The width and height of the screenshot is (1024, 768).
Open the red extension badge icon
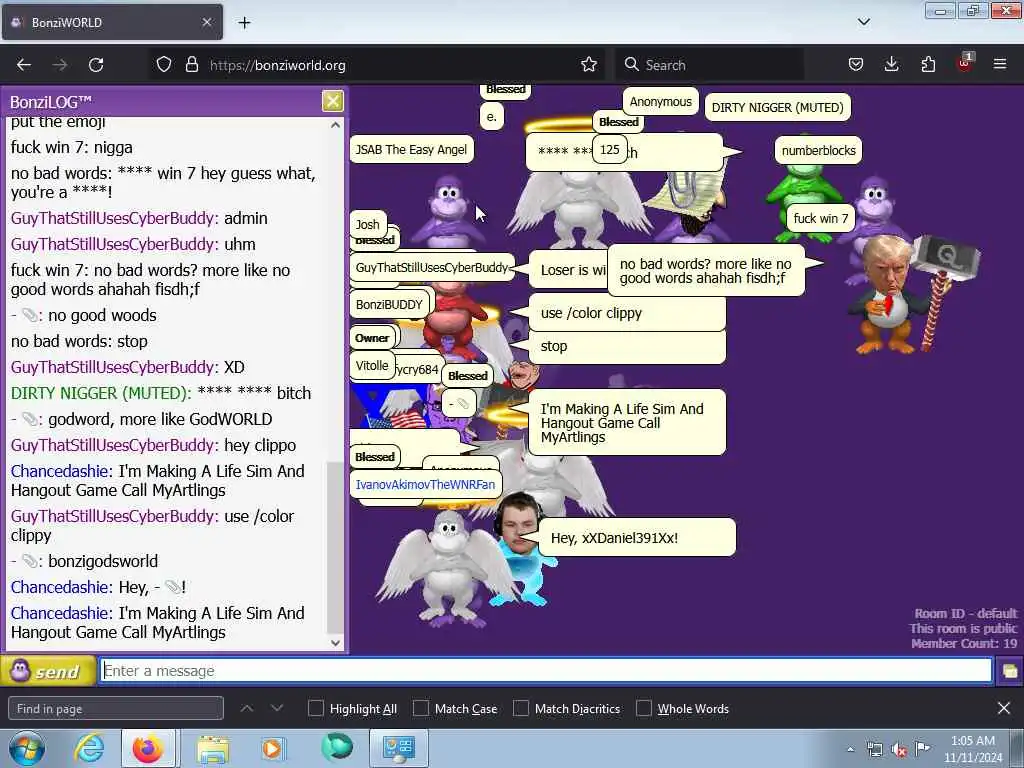(965, 63)
